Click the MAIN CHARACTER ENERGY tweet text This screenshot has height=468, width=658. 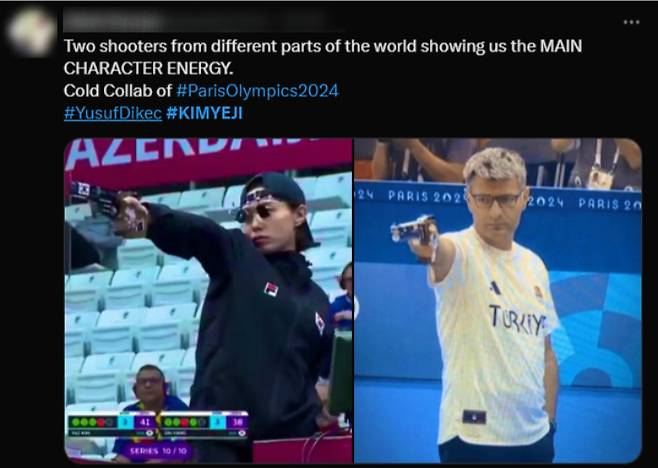[323, 57]
